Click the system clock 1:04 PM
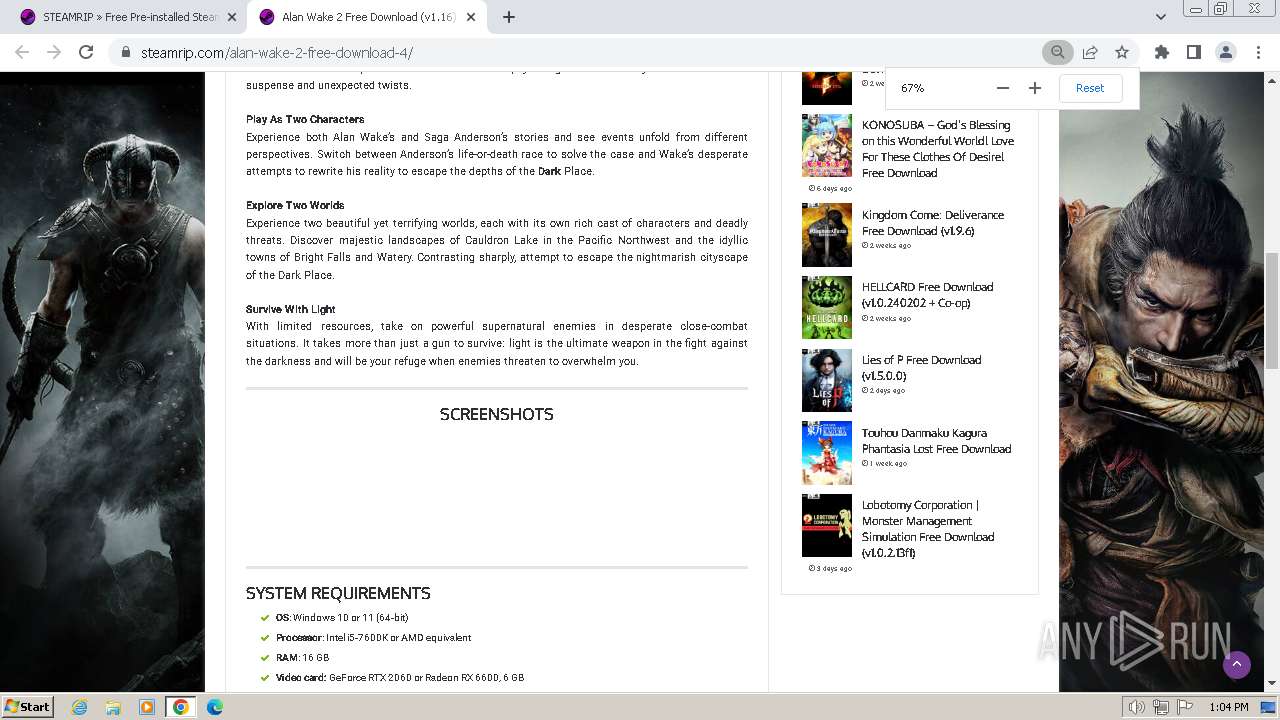1280x720 pixels. (1228, 707)
